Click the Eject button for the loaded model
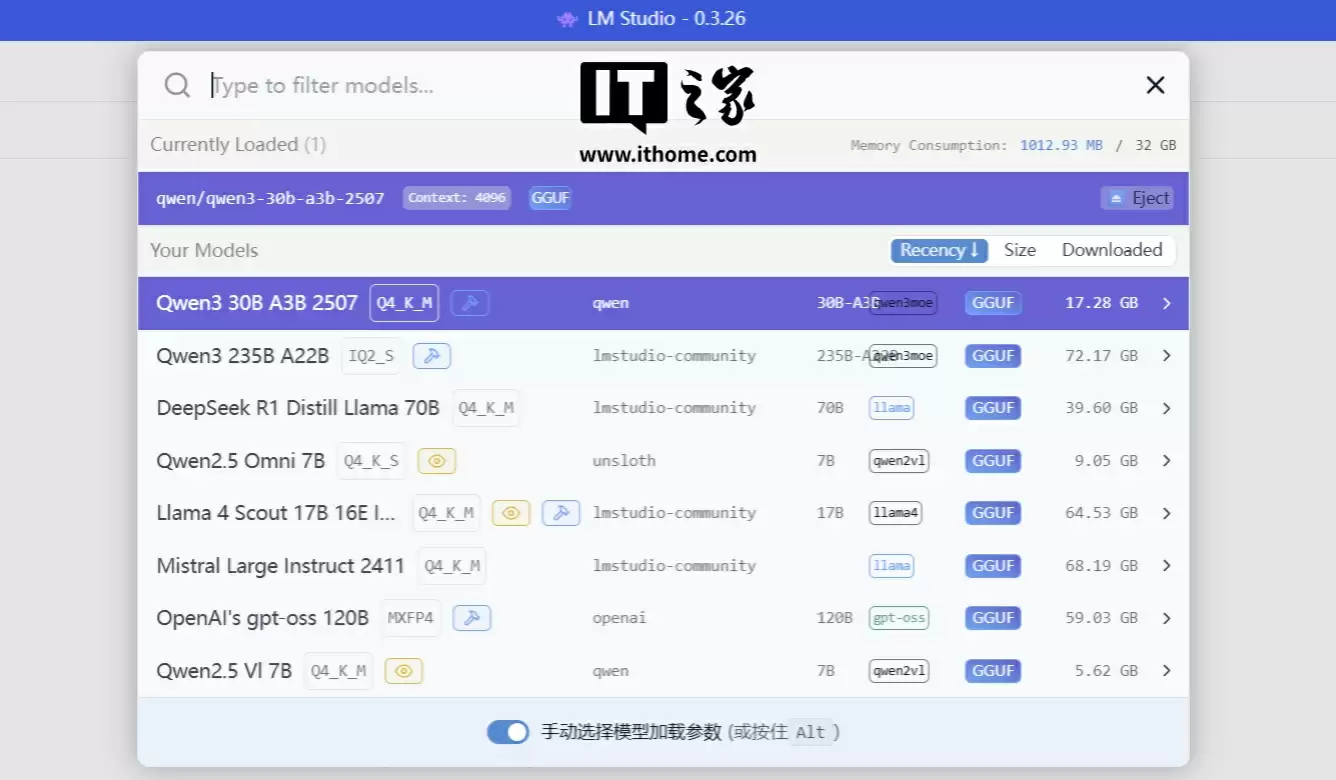The width and height of the screenshot is (1336, 780). point(1137,197)
